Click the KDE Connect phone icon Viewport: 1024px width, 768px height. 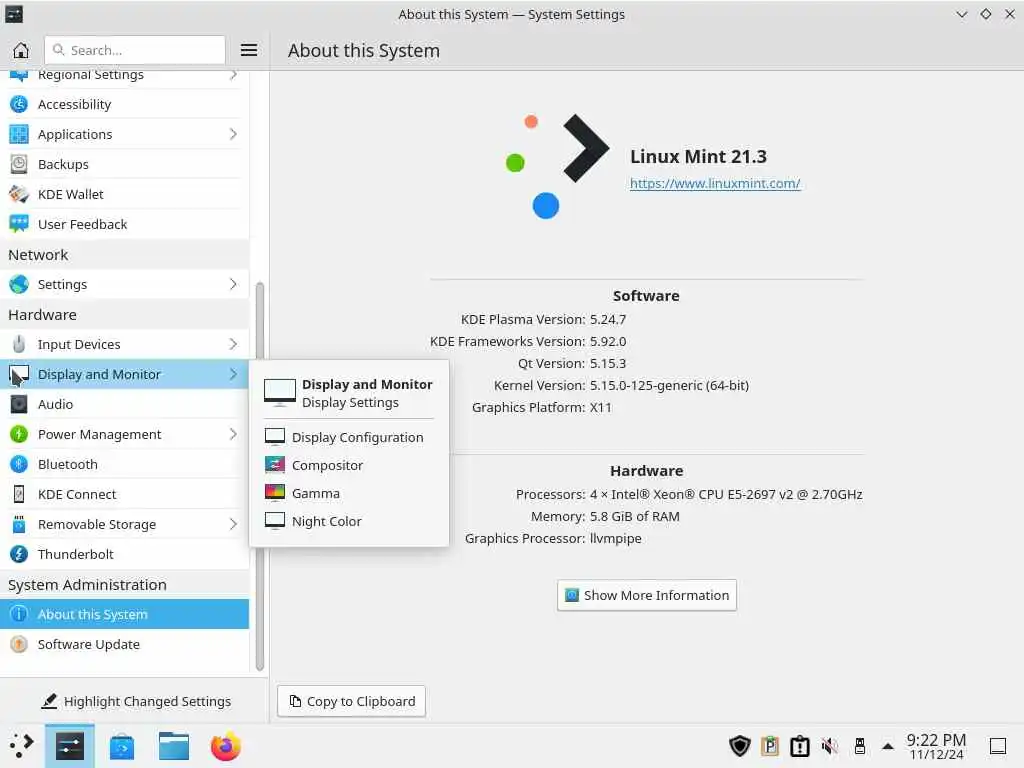point(19,494)
